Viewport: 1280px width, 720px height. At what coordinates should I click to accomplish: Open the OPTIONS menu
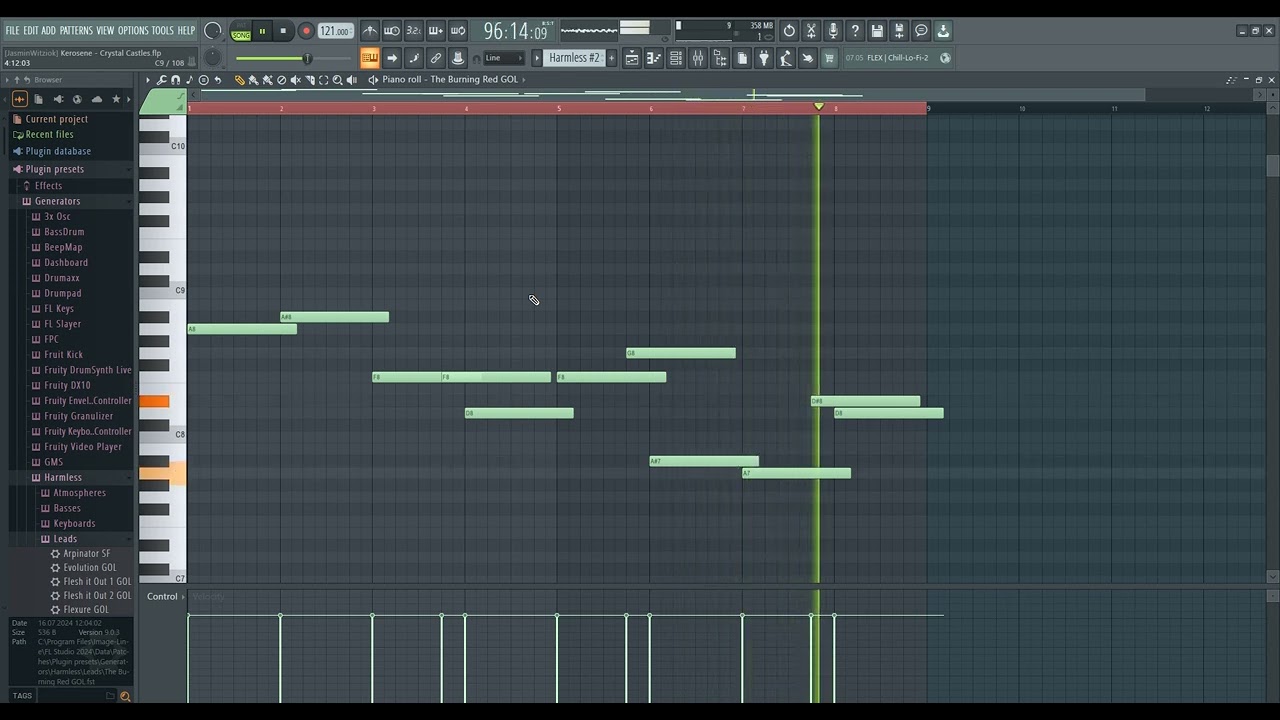[x=133, y=31]
